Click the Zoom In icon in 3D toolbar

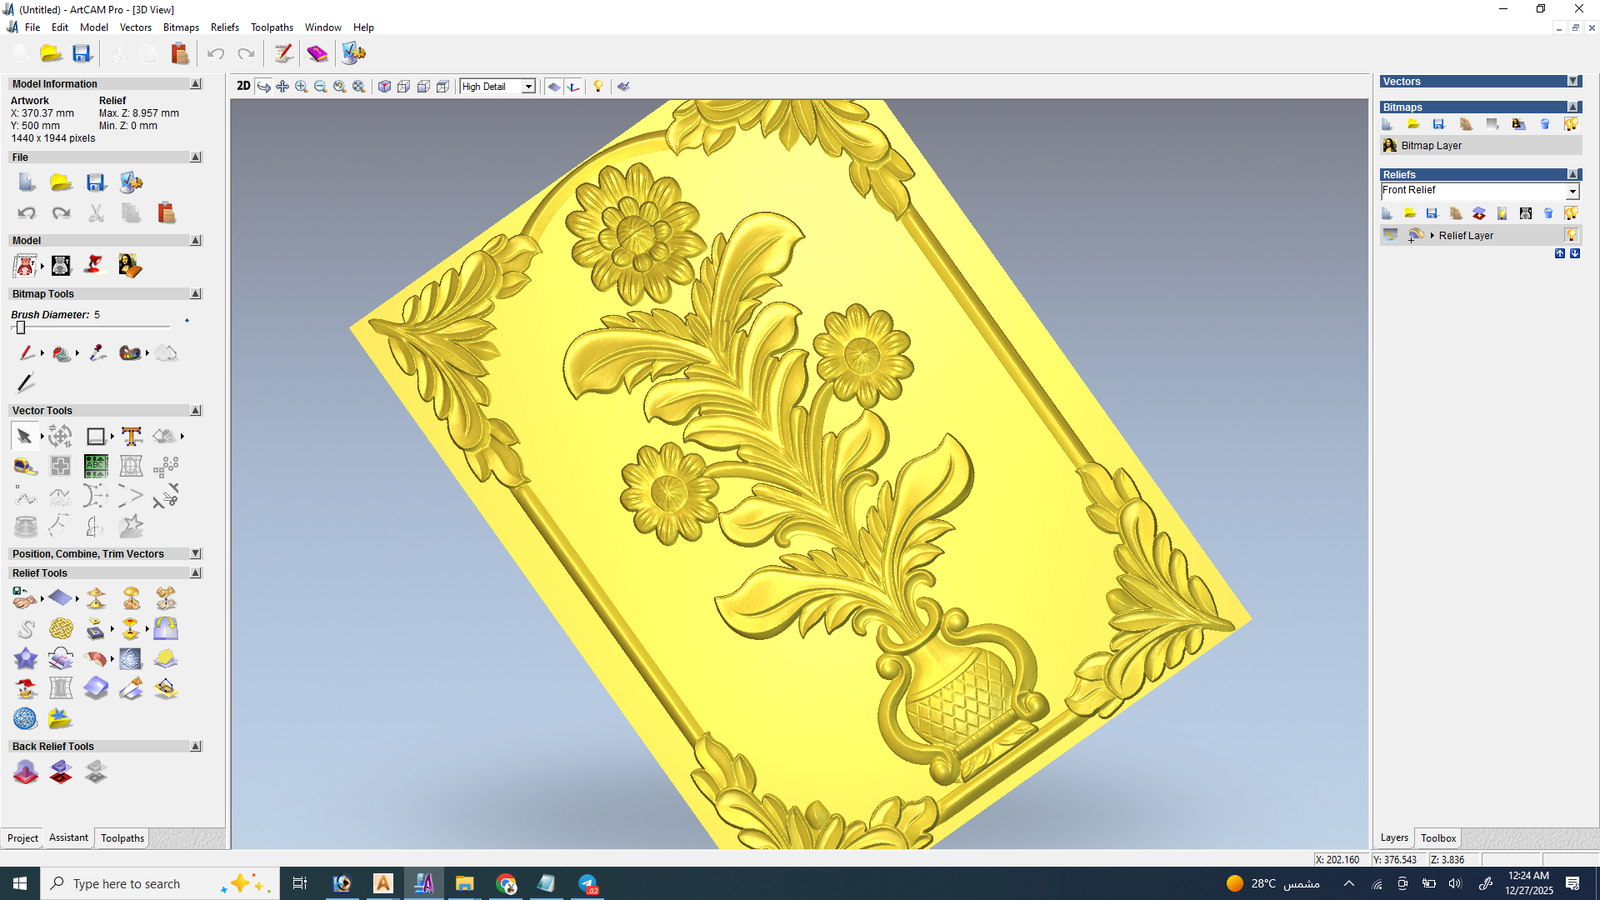(301, 87)
